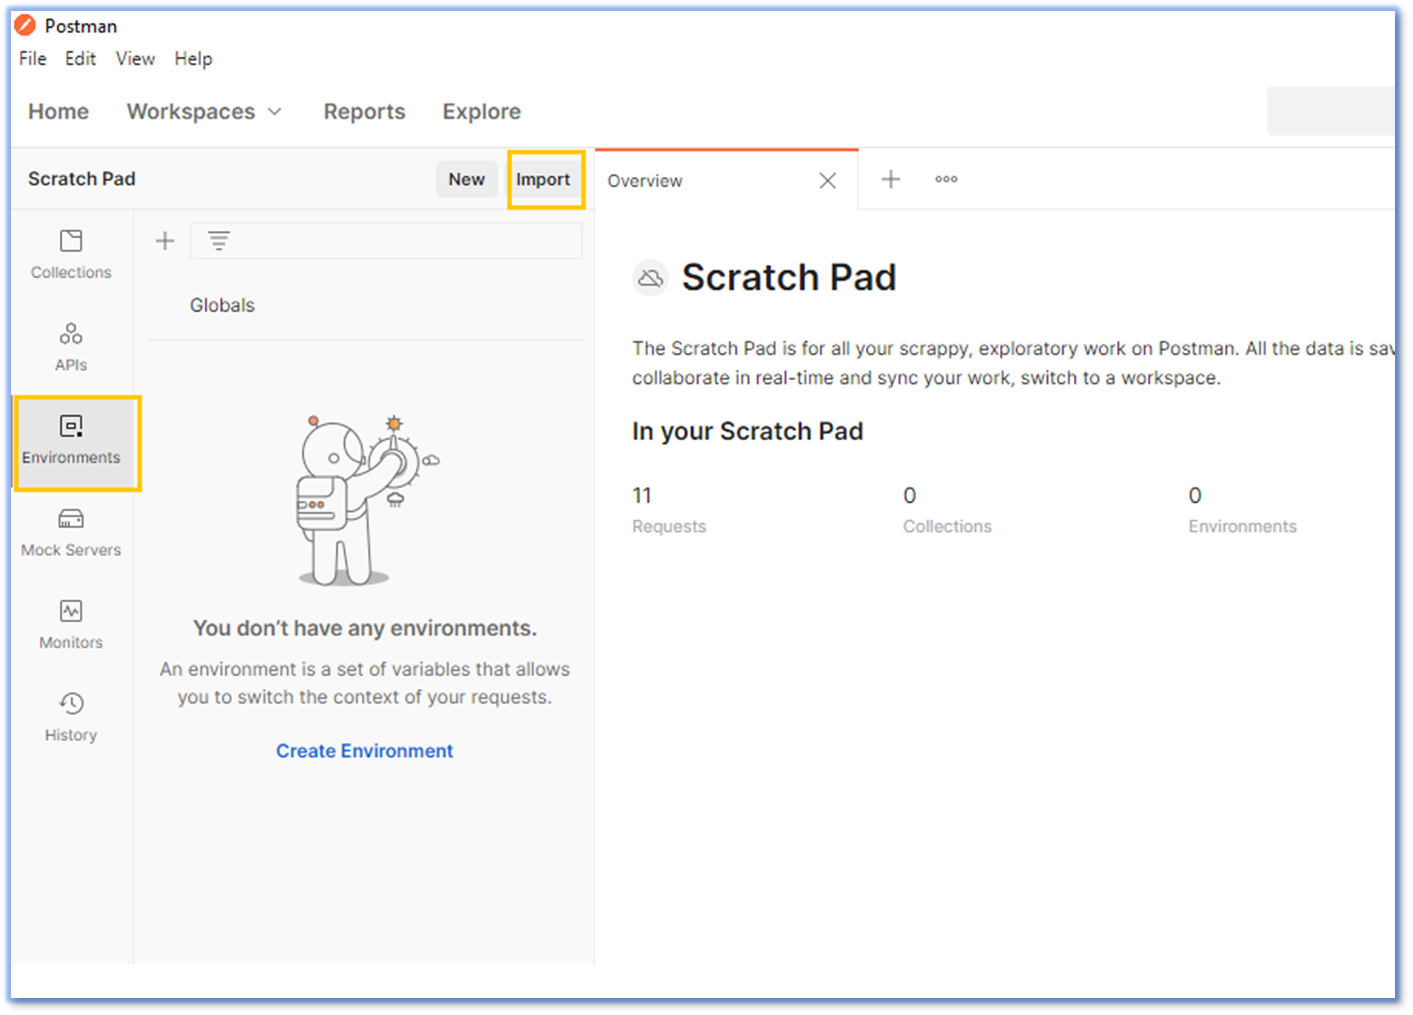Switch to the Overview tab
Screen dimensions: 1413x1015
(x=645, y=181)
